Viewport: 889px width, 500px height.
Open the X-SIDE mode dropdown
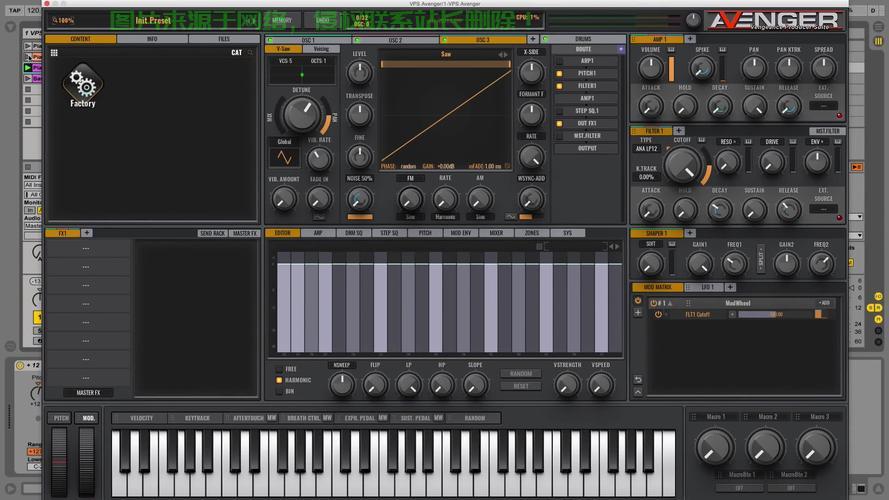[531, 52]
